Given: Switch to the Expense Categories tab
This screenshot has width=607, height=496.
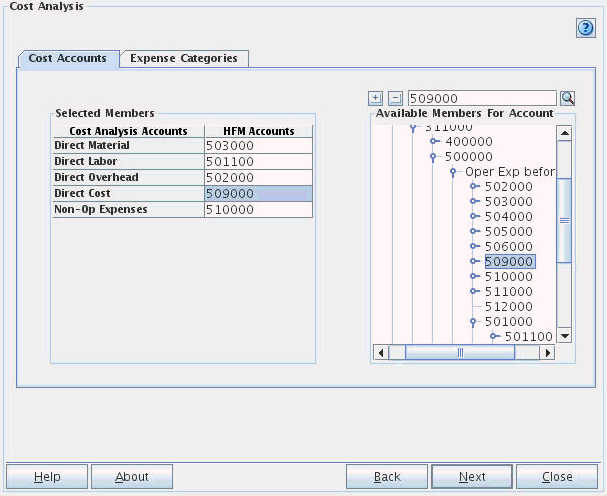Looking at the screenshot, I should click(184, 58).
